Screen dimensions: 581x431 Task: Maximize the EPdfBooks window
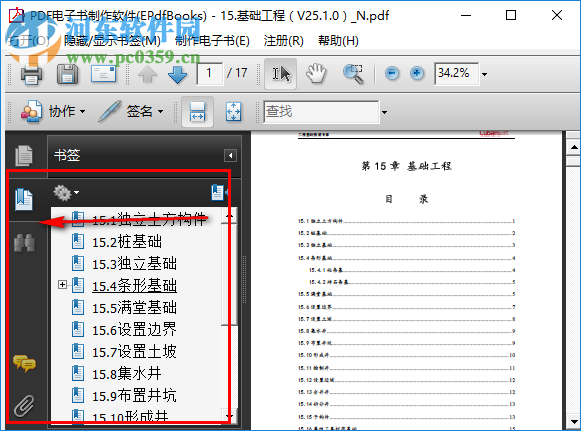(511, 16)
